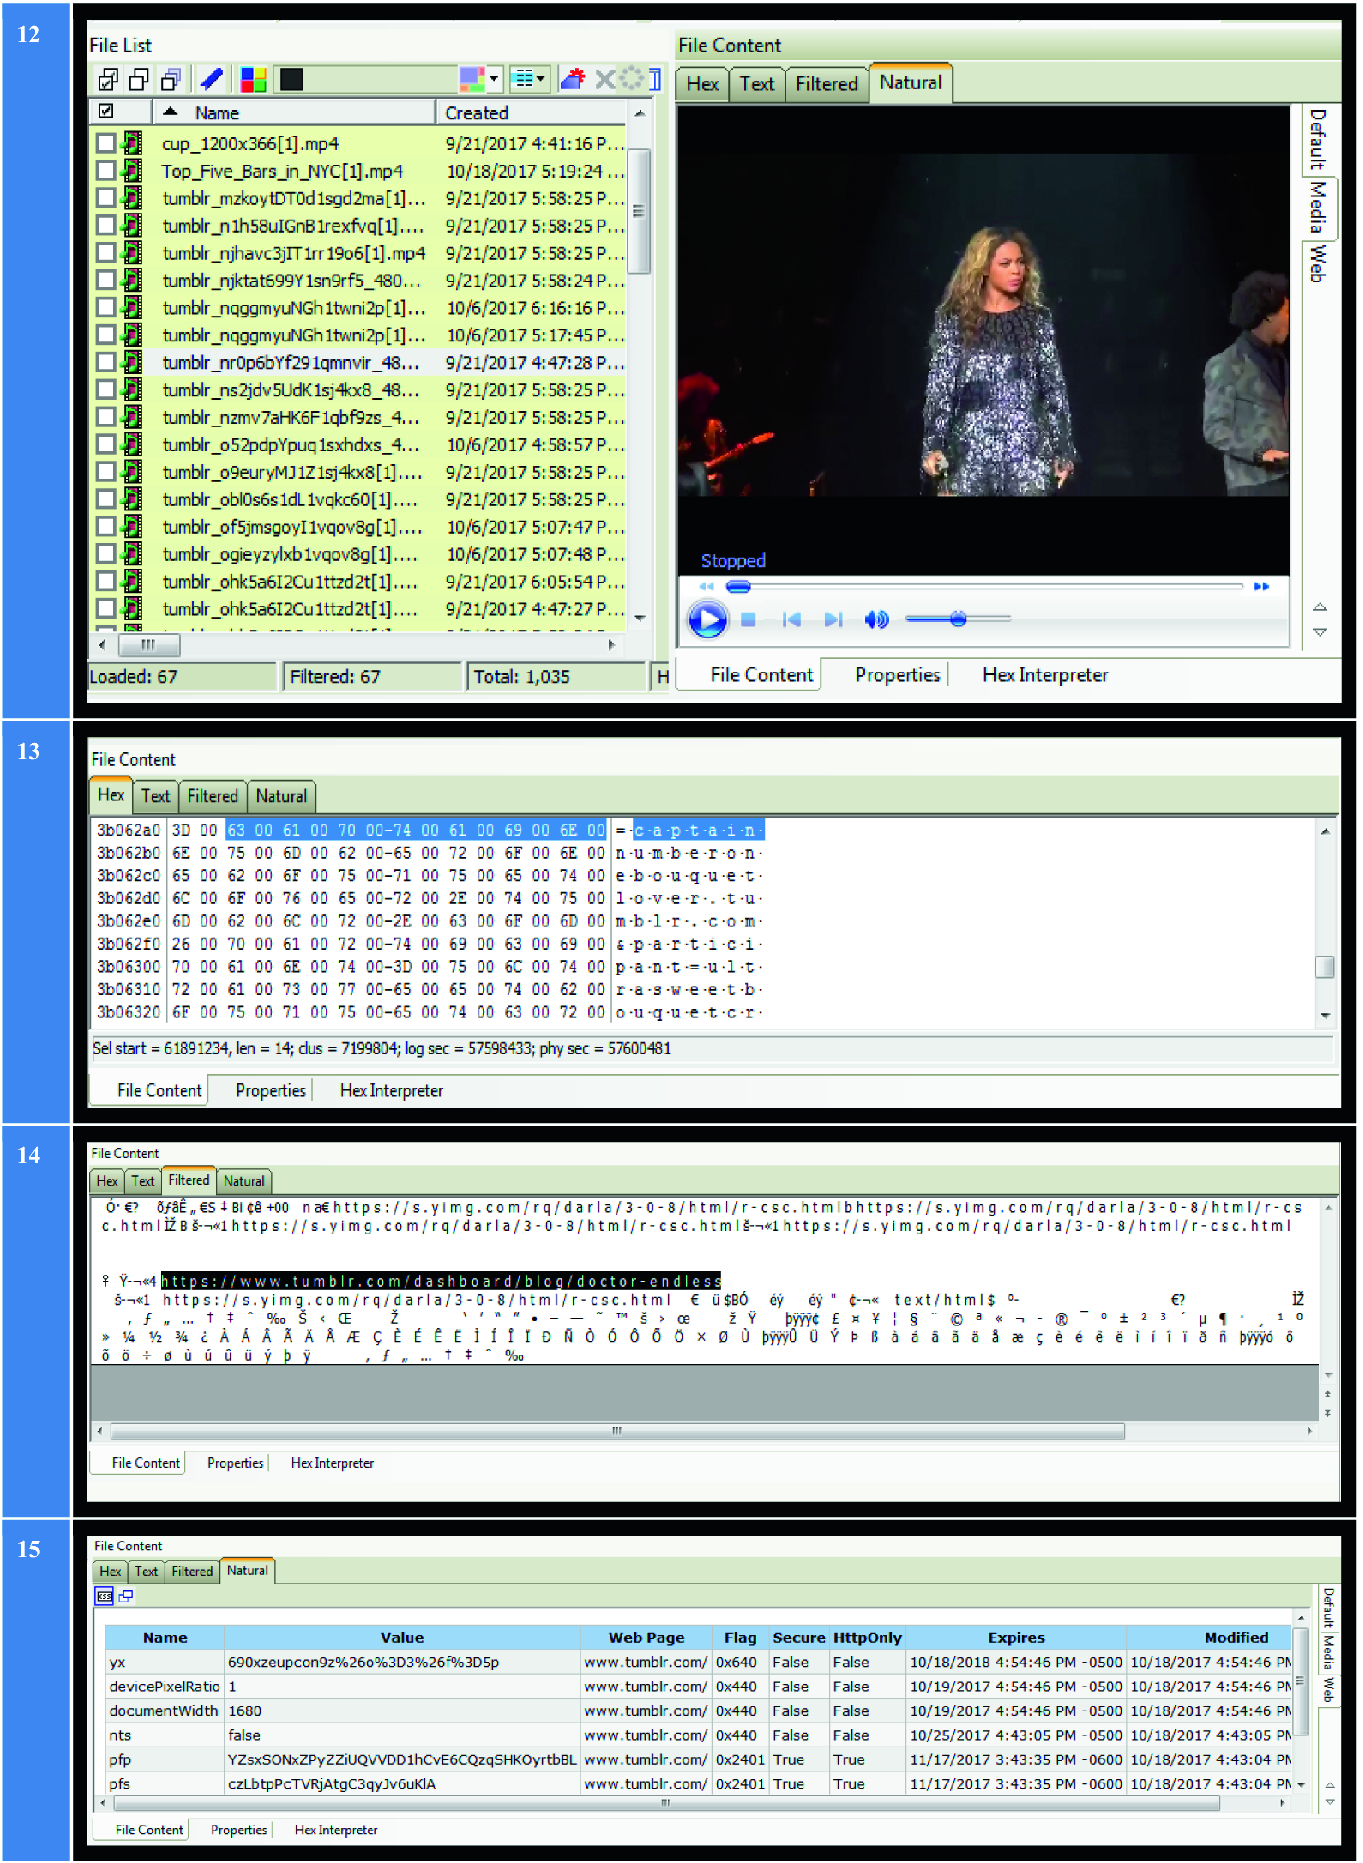1363x1863 pixels.
Task: Sort cookies table by Web Page header
Action: [x=646, y=1638]
